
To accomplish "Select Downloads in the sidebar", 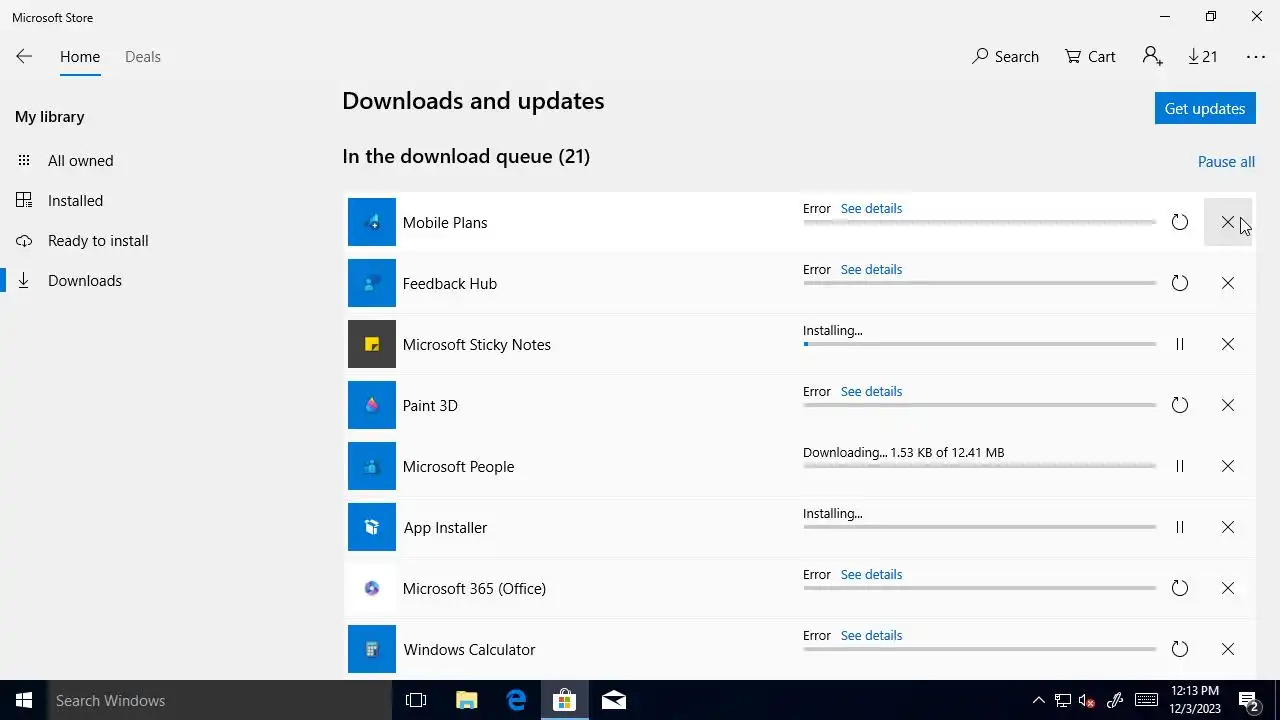I will (85, 280).
